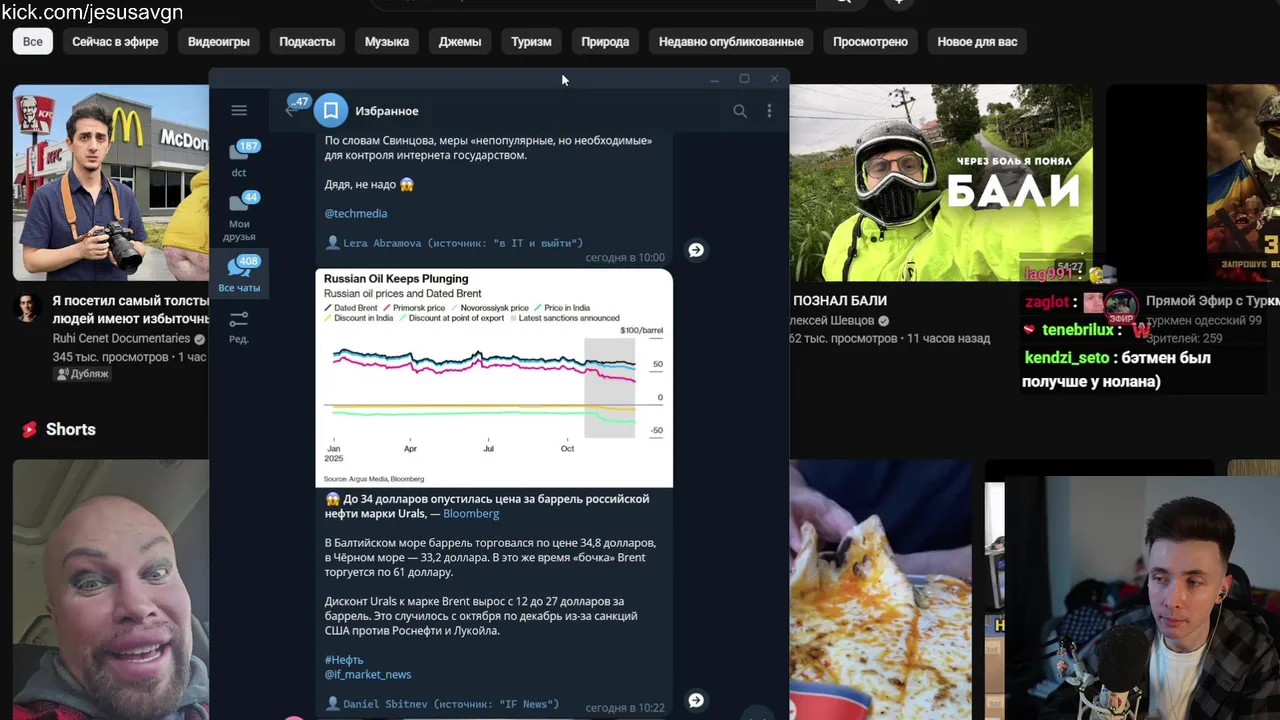
Task: Select the Музыка chip
Action: (x=387, y=41)
